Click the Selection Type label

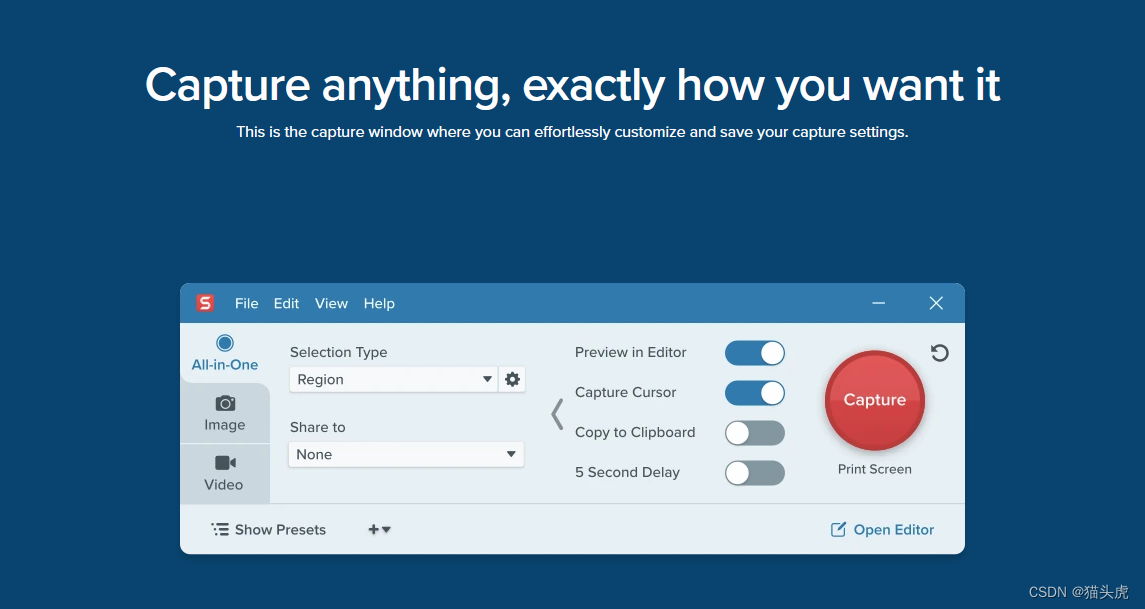click(339, 352)
